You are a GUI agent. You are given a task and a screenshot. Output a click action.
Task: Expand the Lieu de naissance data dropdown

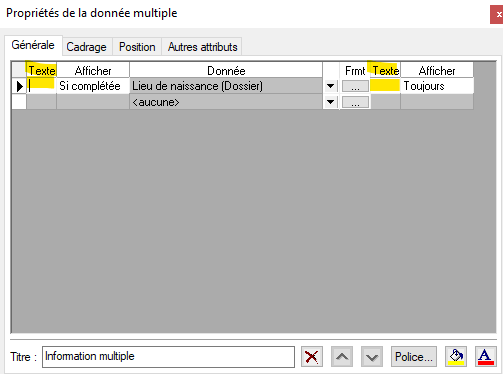[x=330, y=86]
